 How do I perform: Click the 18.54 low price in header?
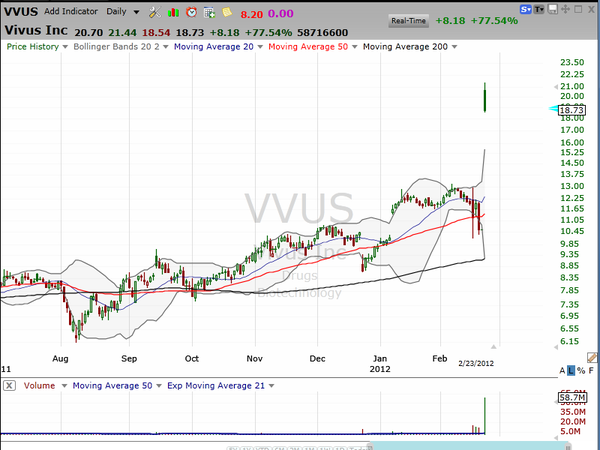(x=156, y=33)
